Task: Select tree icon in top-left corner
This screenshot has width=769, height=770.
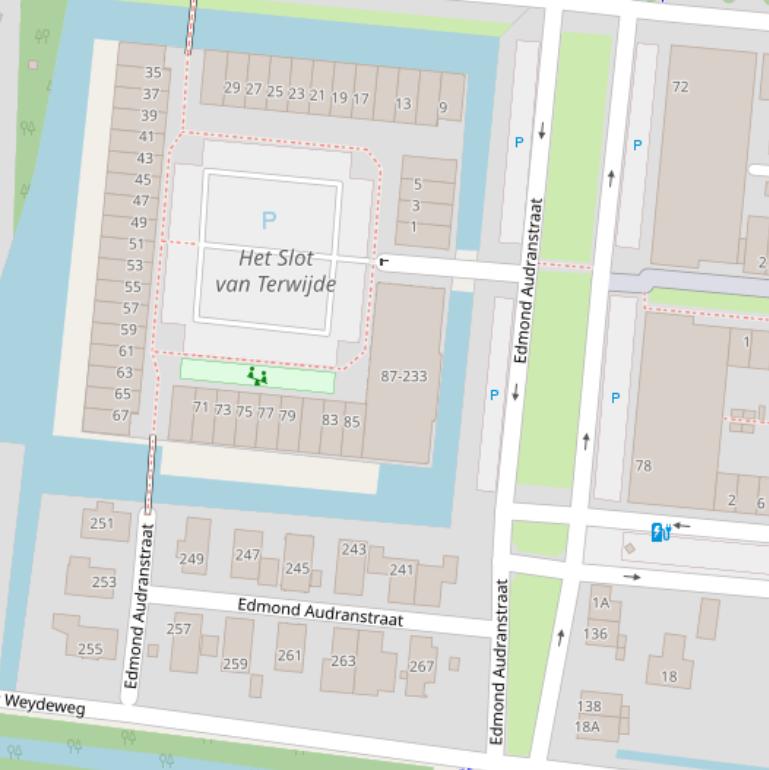Action: 42,37
